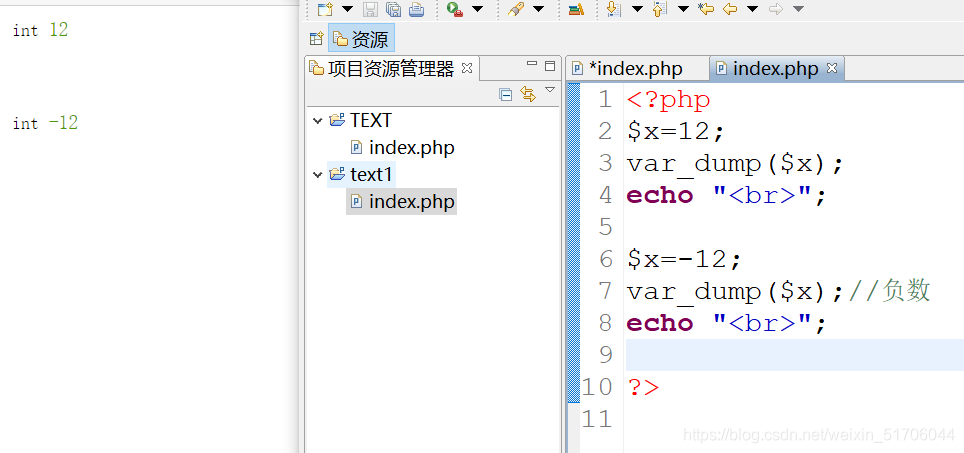The height and width of the screenshot is (453, 964).
Task: Minimize the project explorer panel
Action: pyautogui.click(x=532, y=64)
